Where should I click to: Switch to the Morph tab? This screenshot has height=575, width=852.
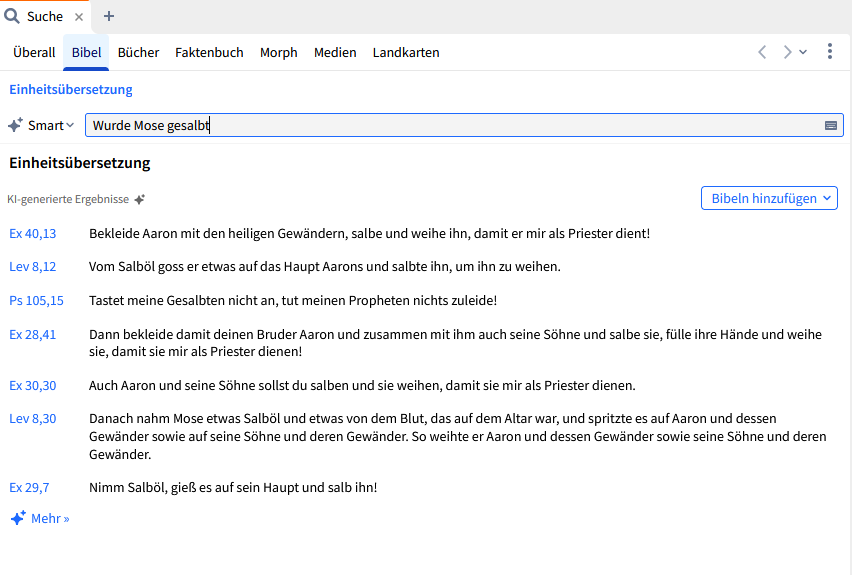point(279,53)
